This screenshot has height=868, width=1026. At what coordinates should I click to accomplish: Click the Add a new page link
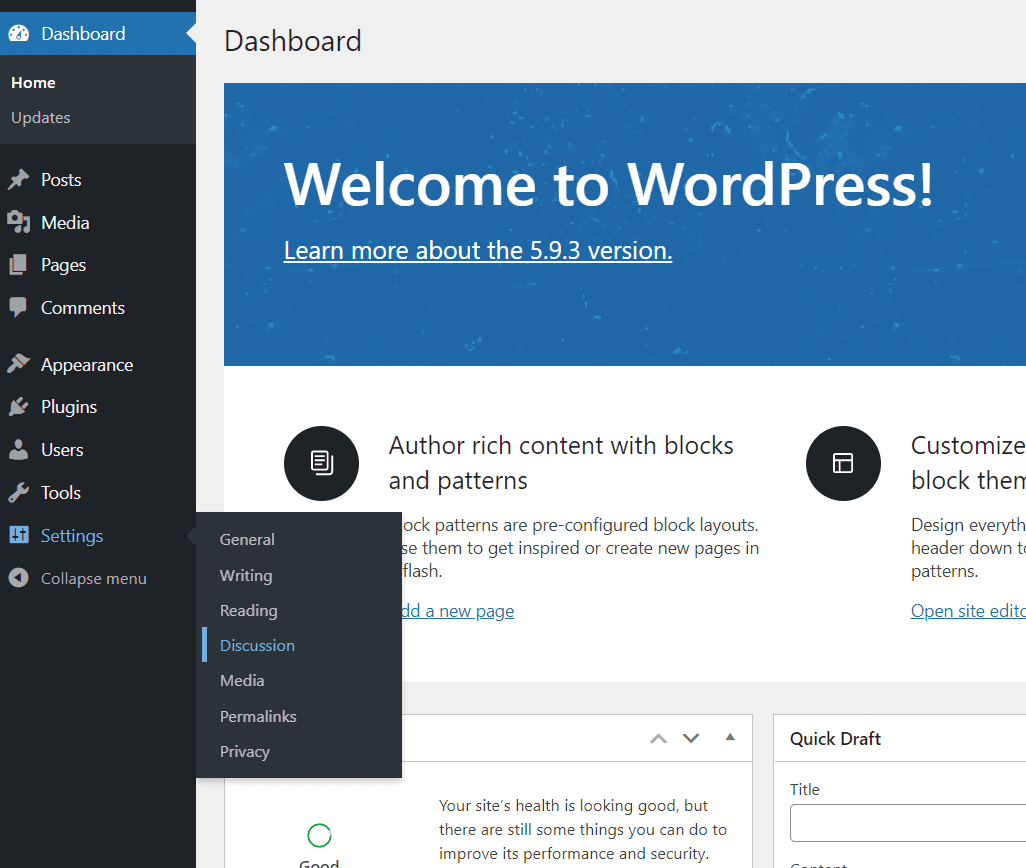(x=462, y=610)
